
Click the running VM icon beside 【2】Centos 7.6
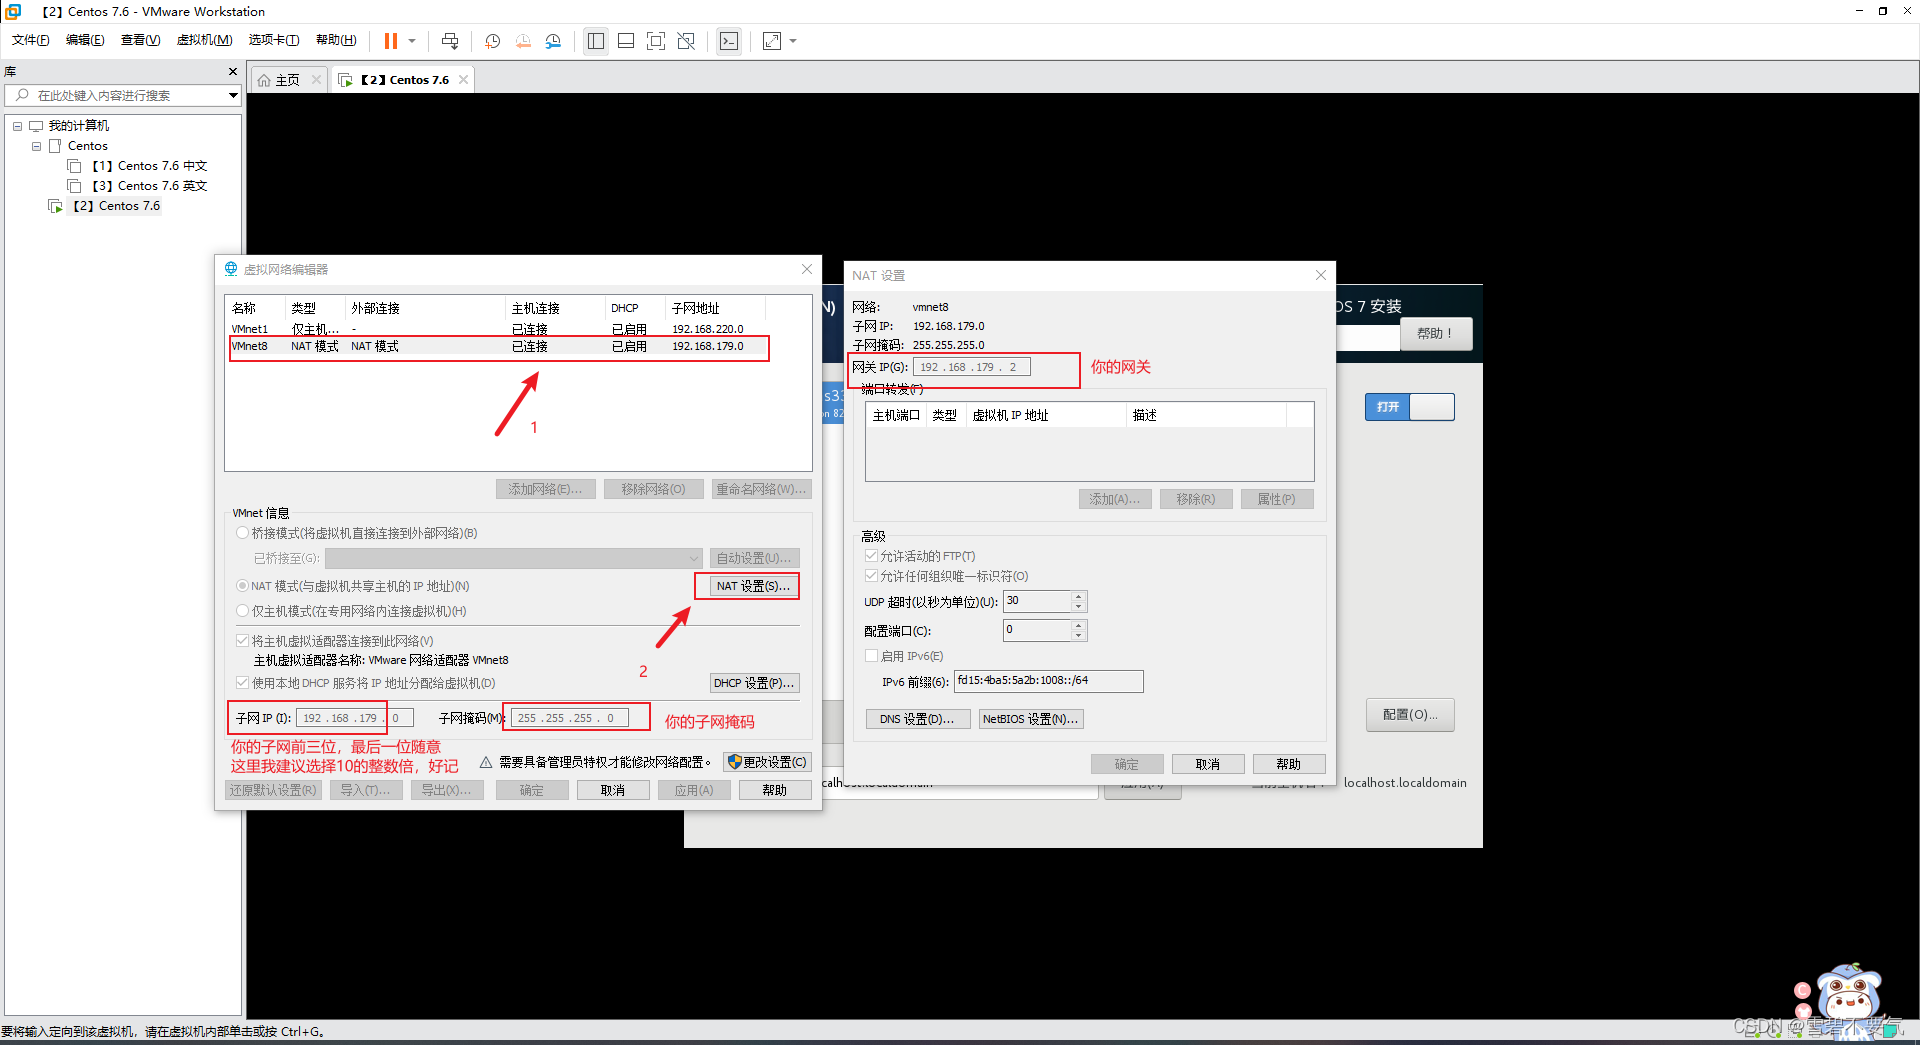coord(56,206)
